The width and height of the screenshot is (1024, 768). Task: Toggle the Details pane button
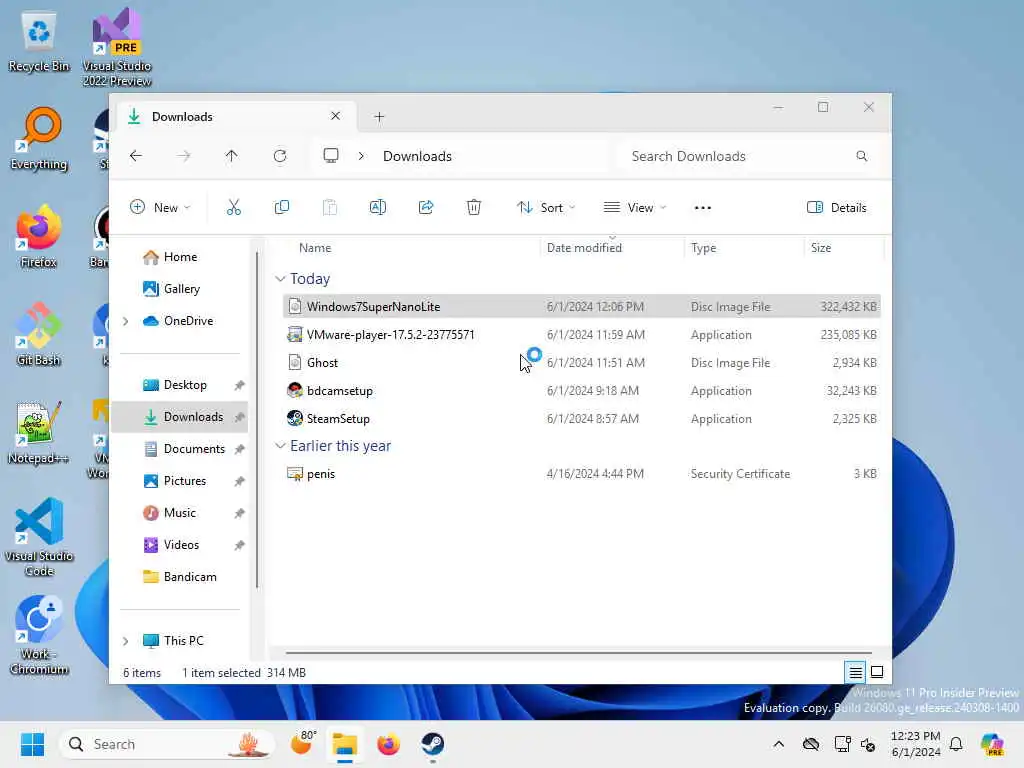coord(837,208)
